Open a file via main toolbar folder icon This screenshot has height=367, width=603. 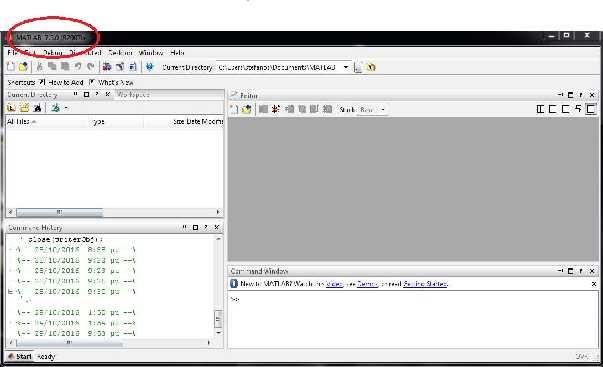click(23, 67)
